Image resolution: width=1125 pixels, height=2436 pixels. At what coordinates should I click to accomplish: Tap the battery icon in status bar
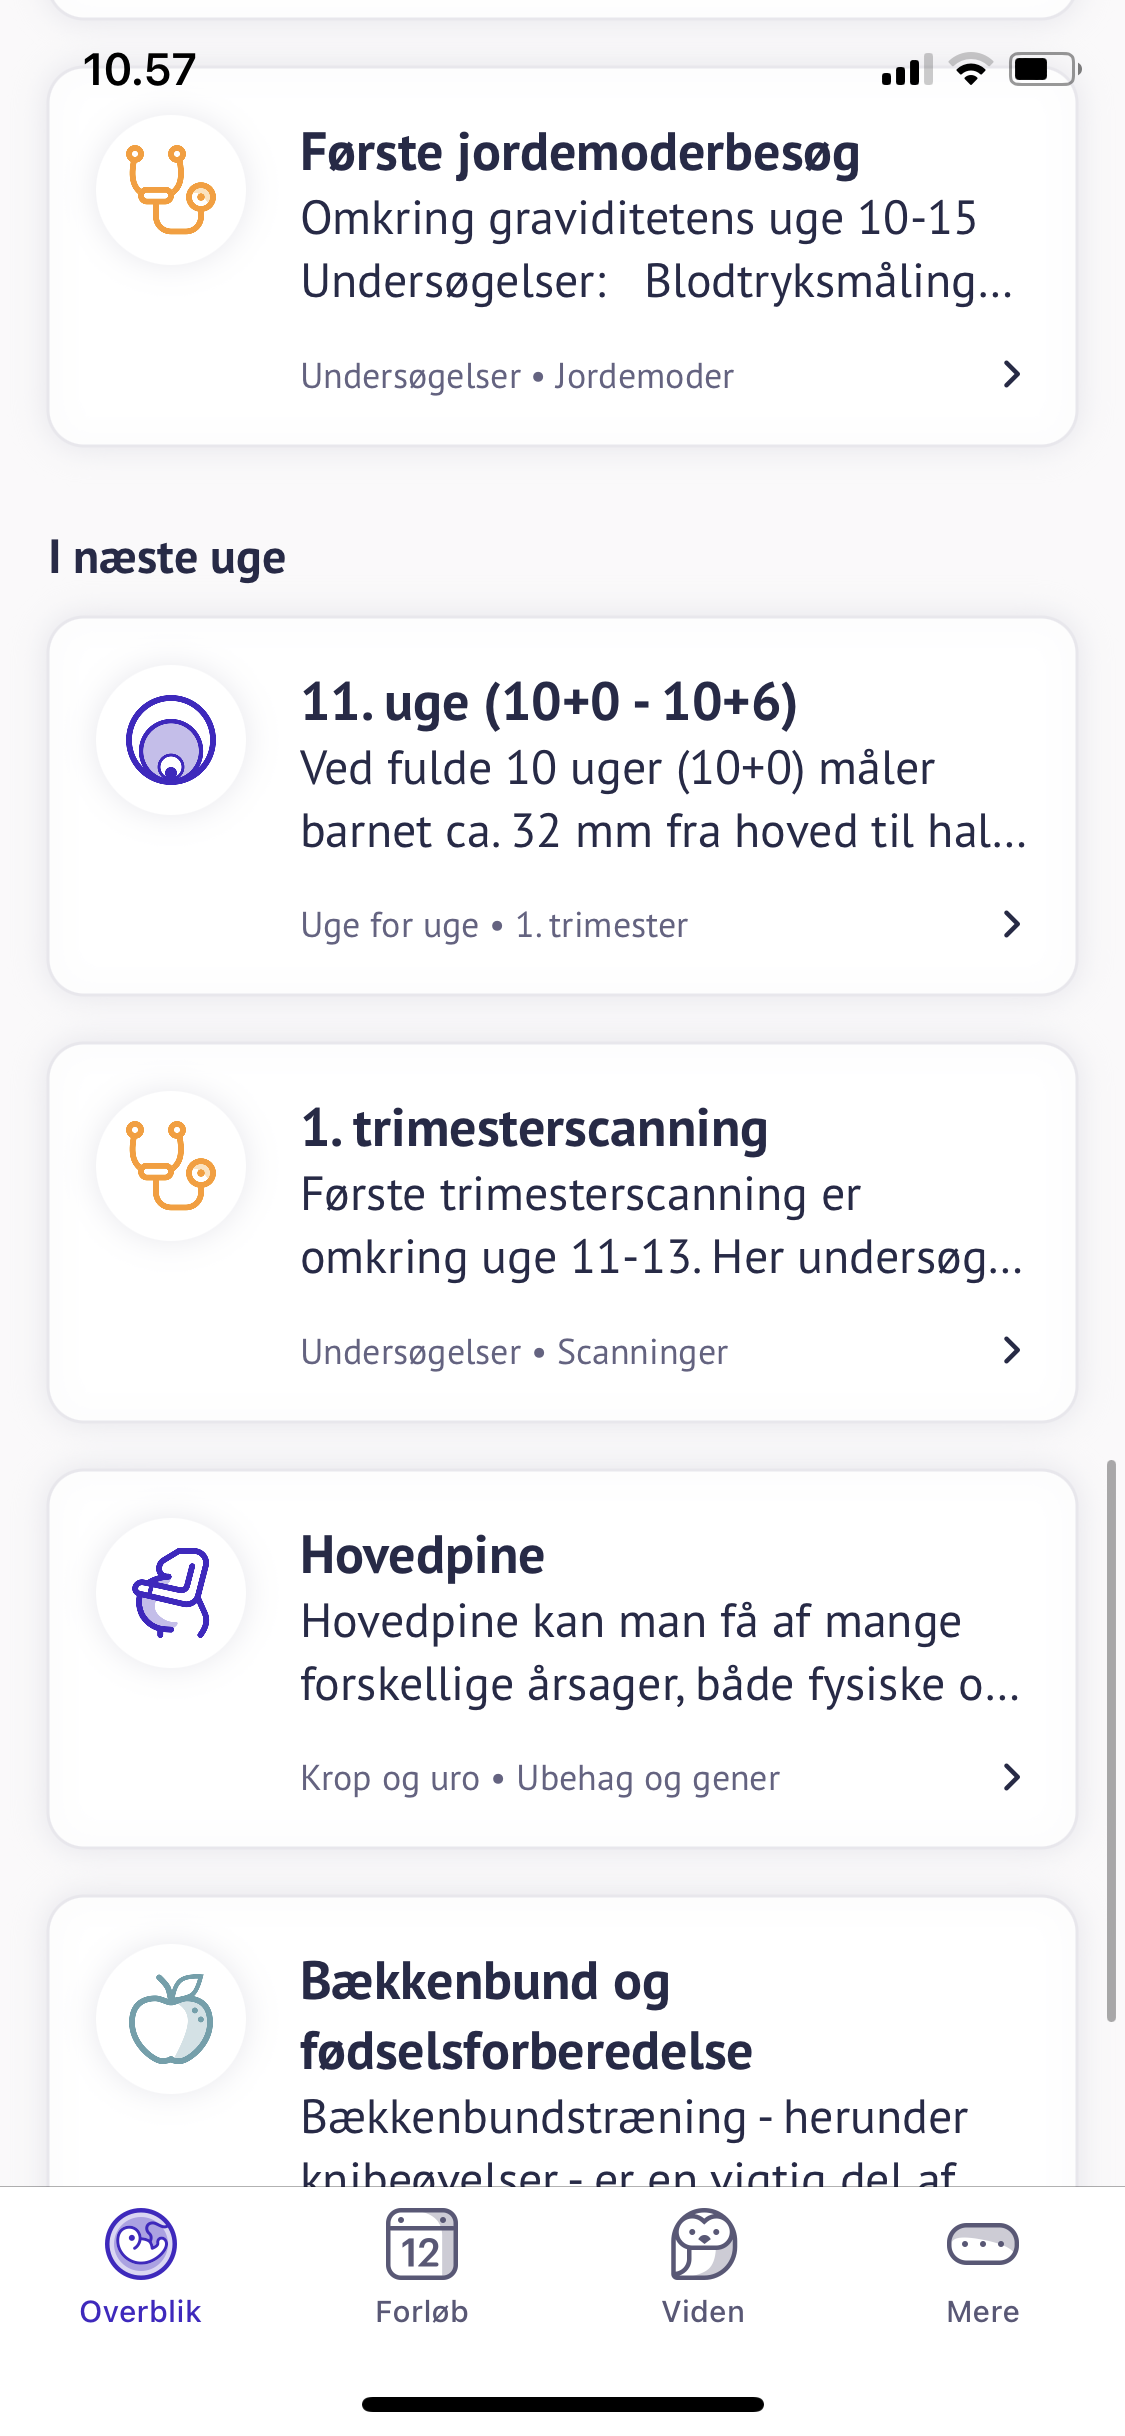tap(1043, 70)
